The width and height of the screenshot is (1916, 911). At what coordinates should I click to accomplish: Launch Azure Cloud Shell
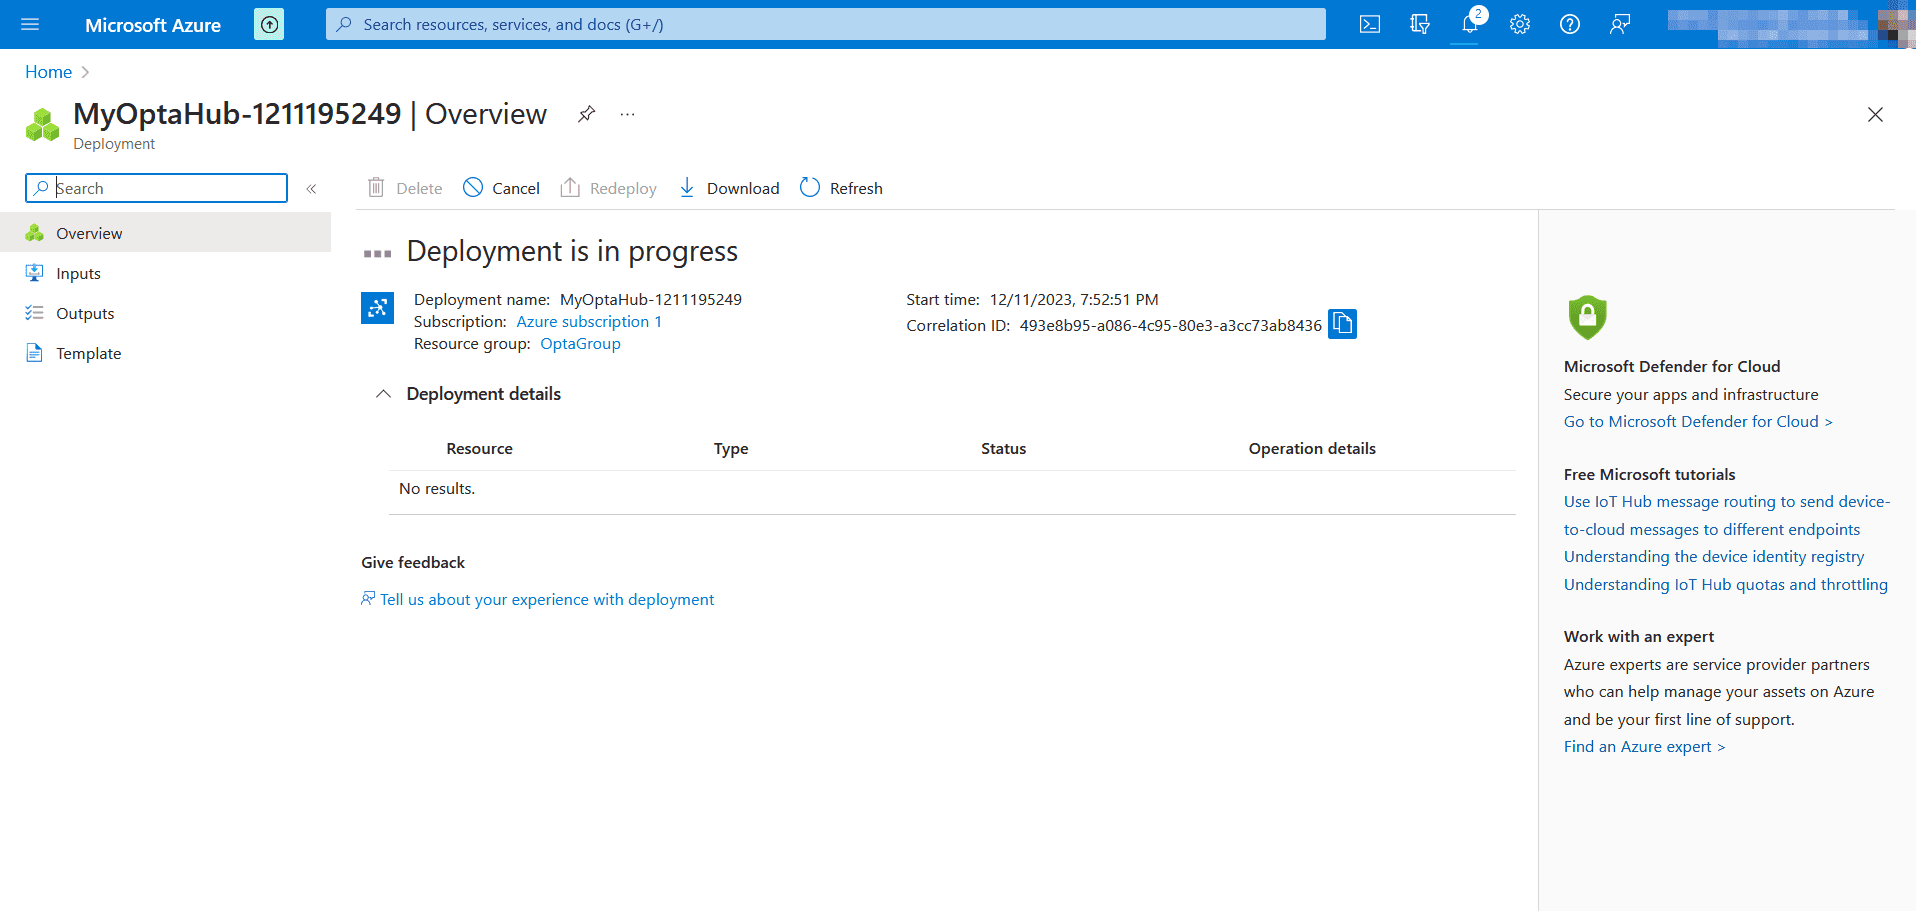(1369, 24)
